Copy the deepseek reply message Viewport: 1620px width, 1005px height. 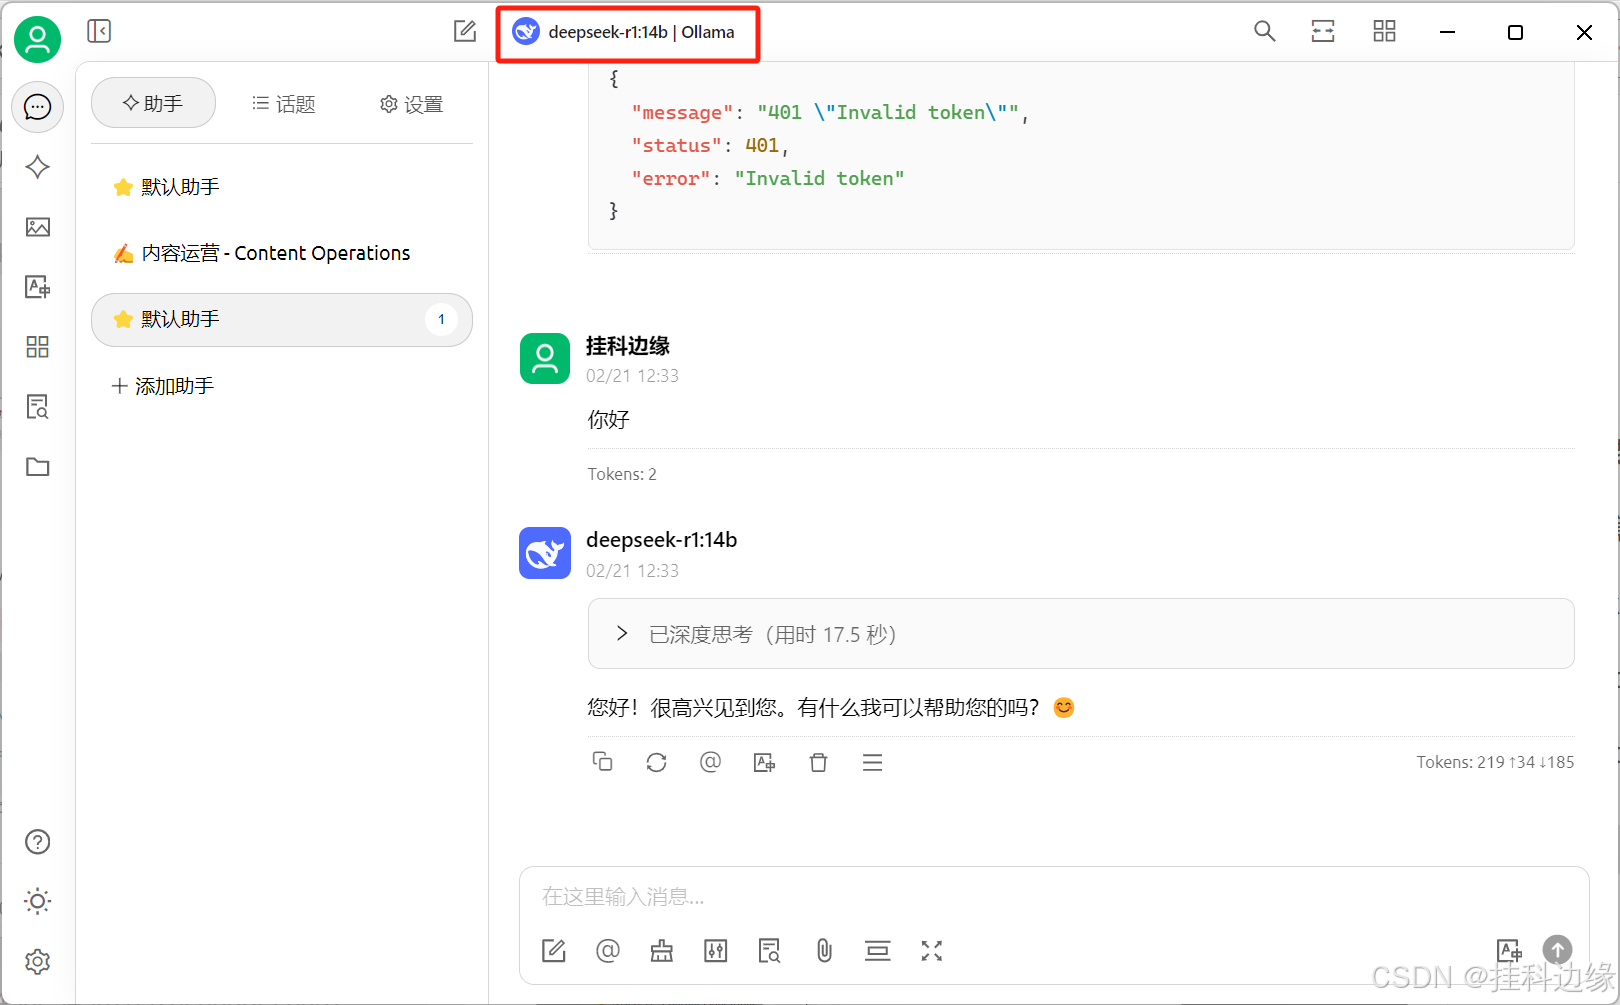[x=602, y=762]
